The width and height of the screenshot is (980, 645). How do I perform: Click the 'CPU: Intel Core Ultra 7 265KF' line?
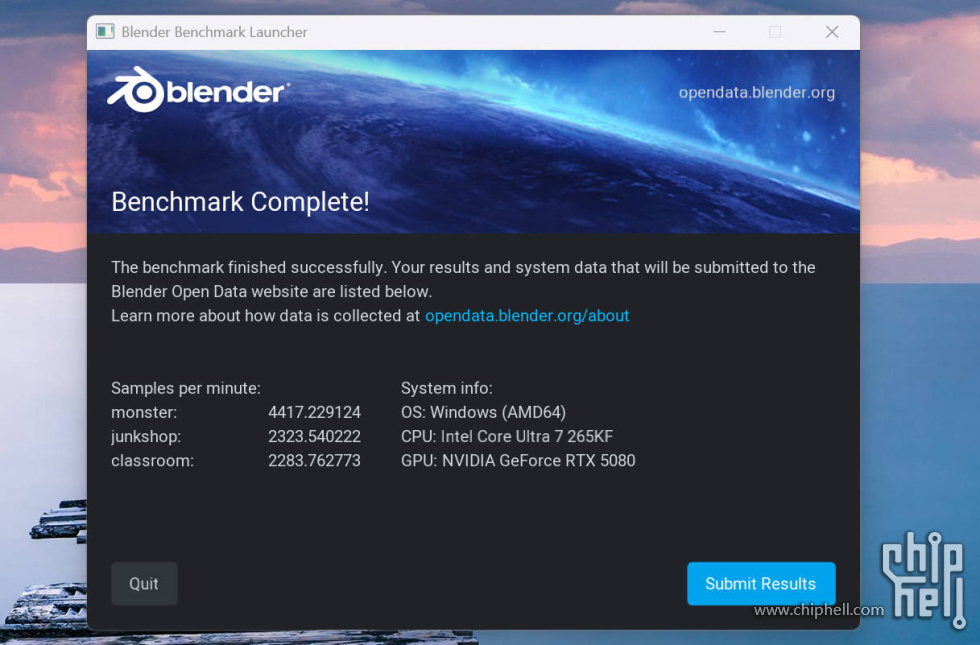[x=507, y=436]
